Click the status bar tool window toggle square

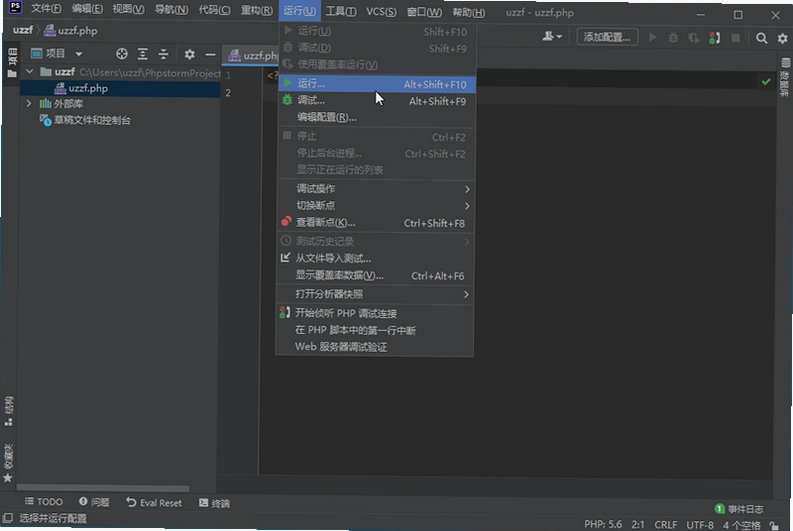(8, 518)
